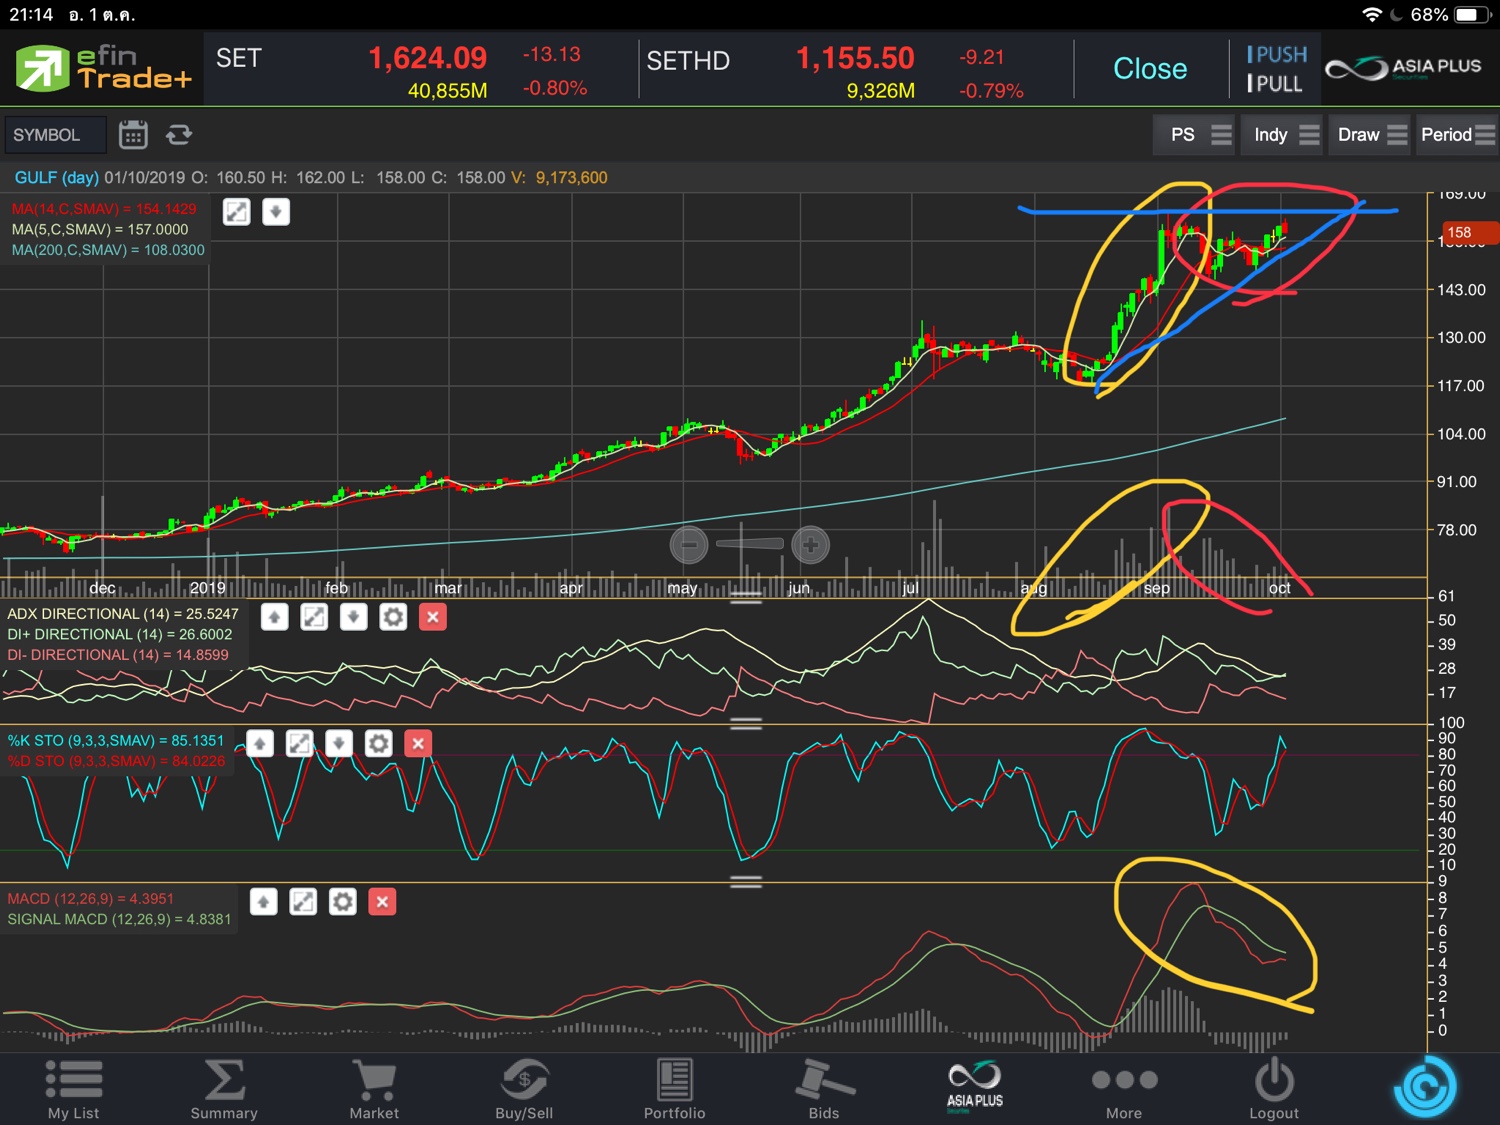Go to Market tab

374,1089
